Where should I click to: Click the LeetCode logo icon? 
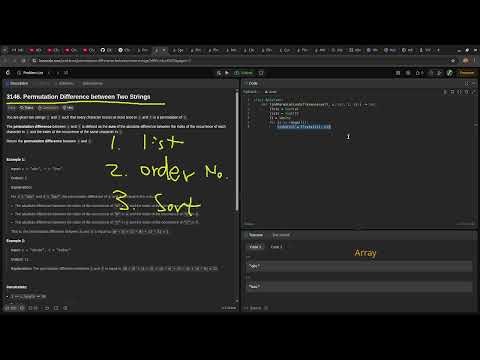tap(8, 73)
